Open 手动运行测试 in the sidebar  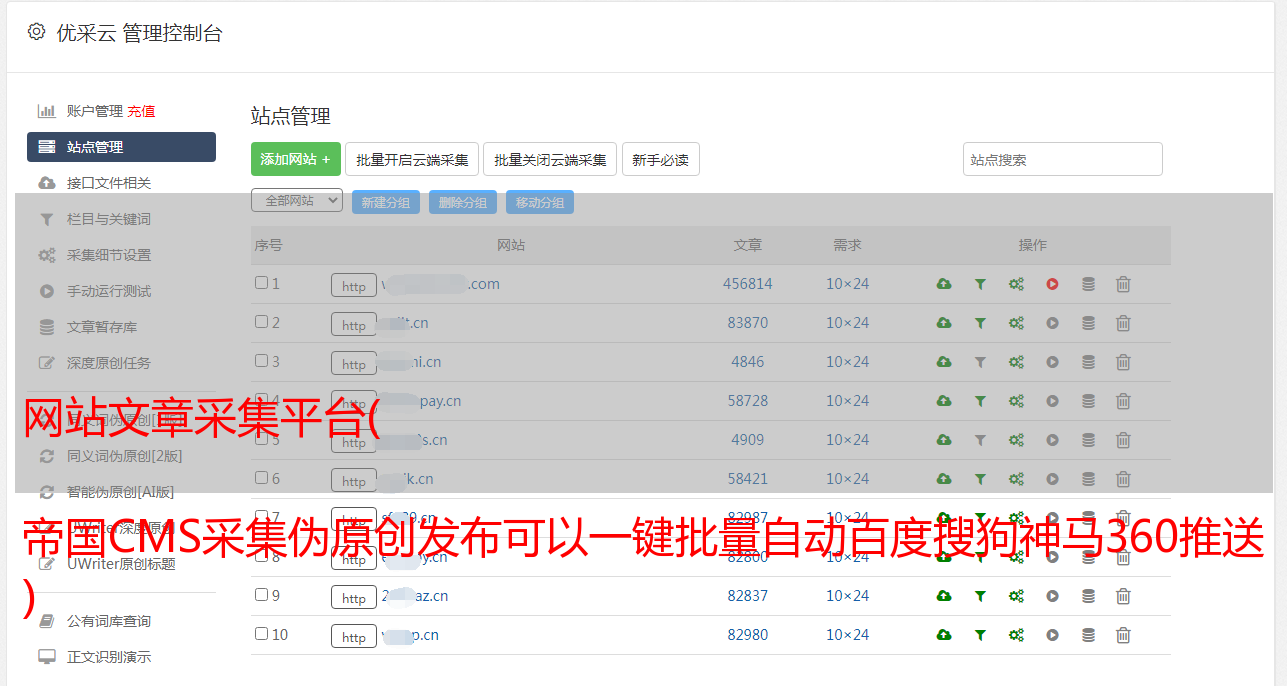tap(109, 291)
